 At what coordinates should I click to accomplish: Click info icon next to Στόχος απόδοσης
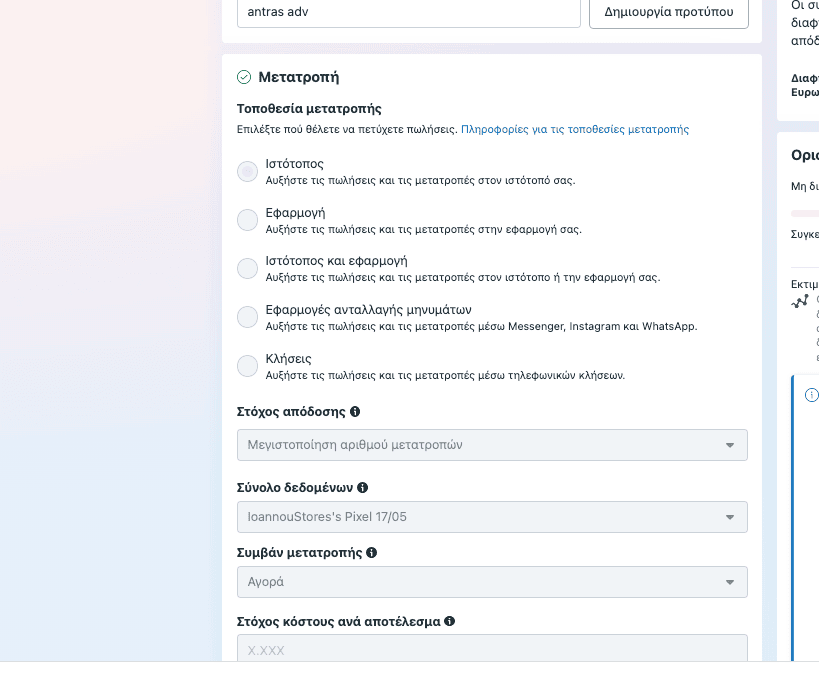coord(355,412)
